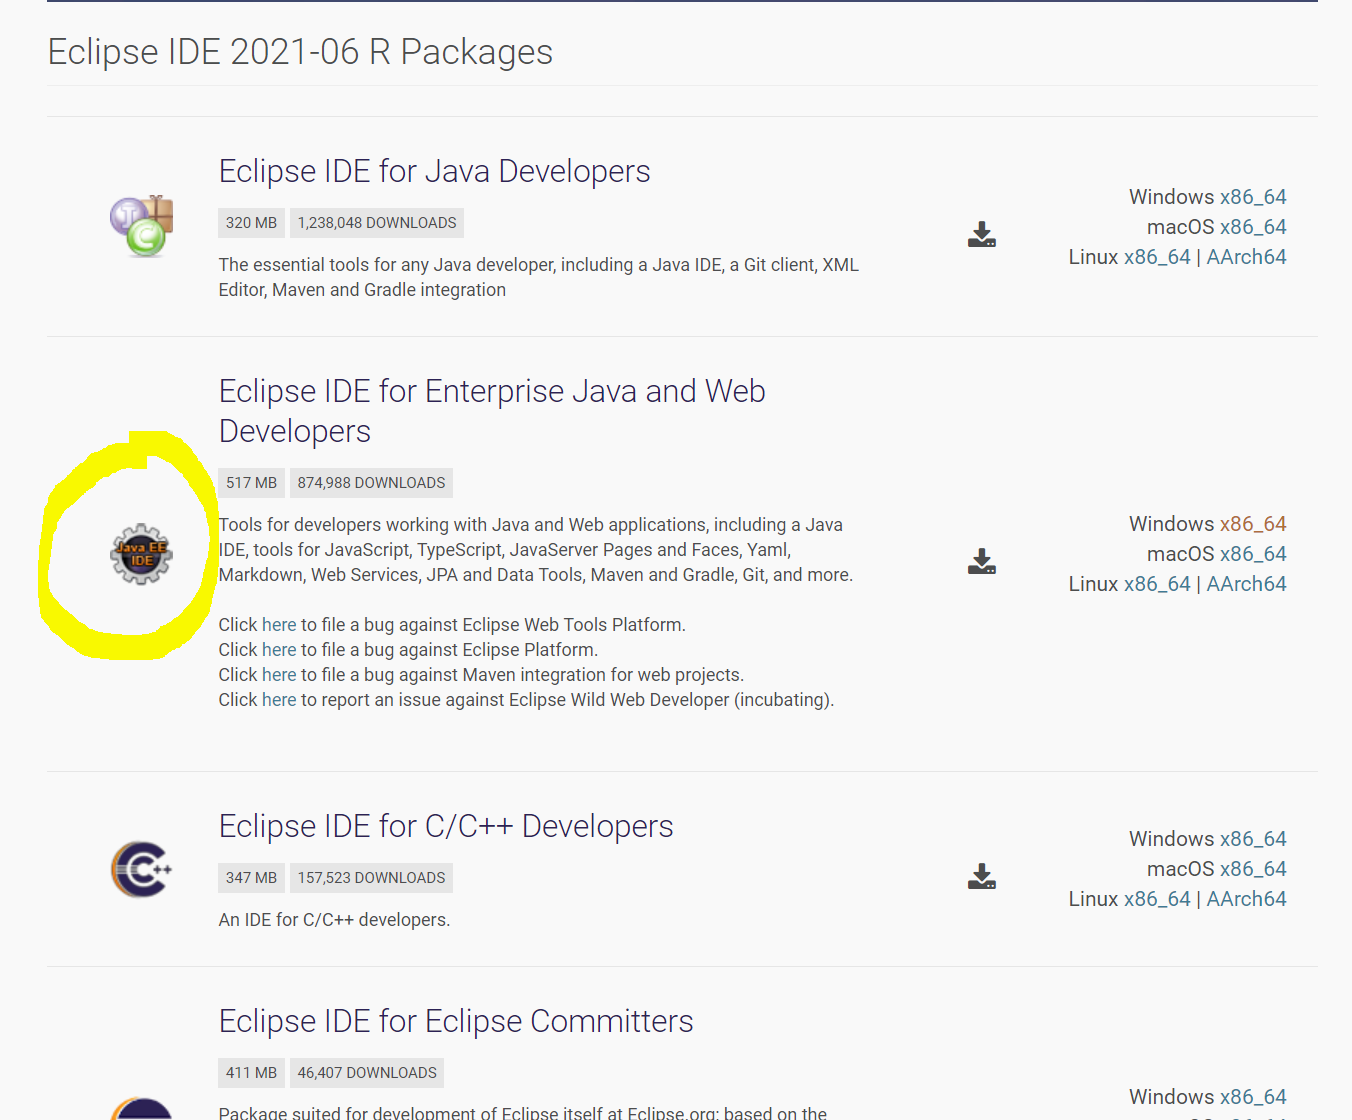Click the 46,407 DOWNLOADS badge
This screenshot has width=1352, height=1120.
click(x=367, y=1073)
